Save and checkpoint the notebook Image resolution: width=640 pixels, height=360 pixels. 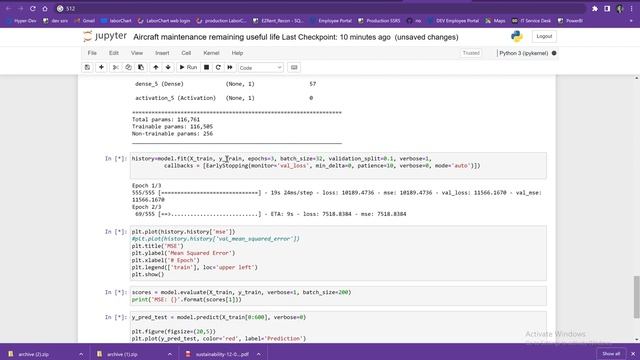click(x=87, y=67)
